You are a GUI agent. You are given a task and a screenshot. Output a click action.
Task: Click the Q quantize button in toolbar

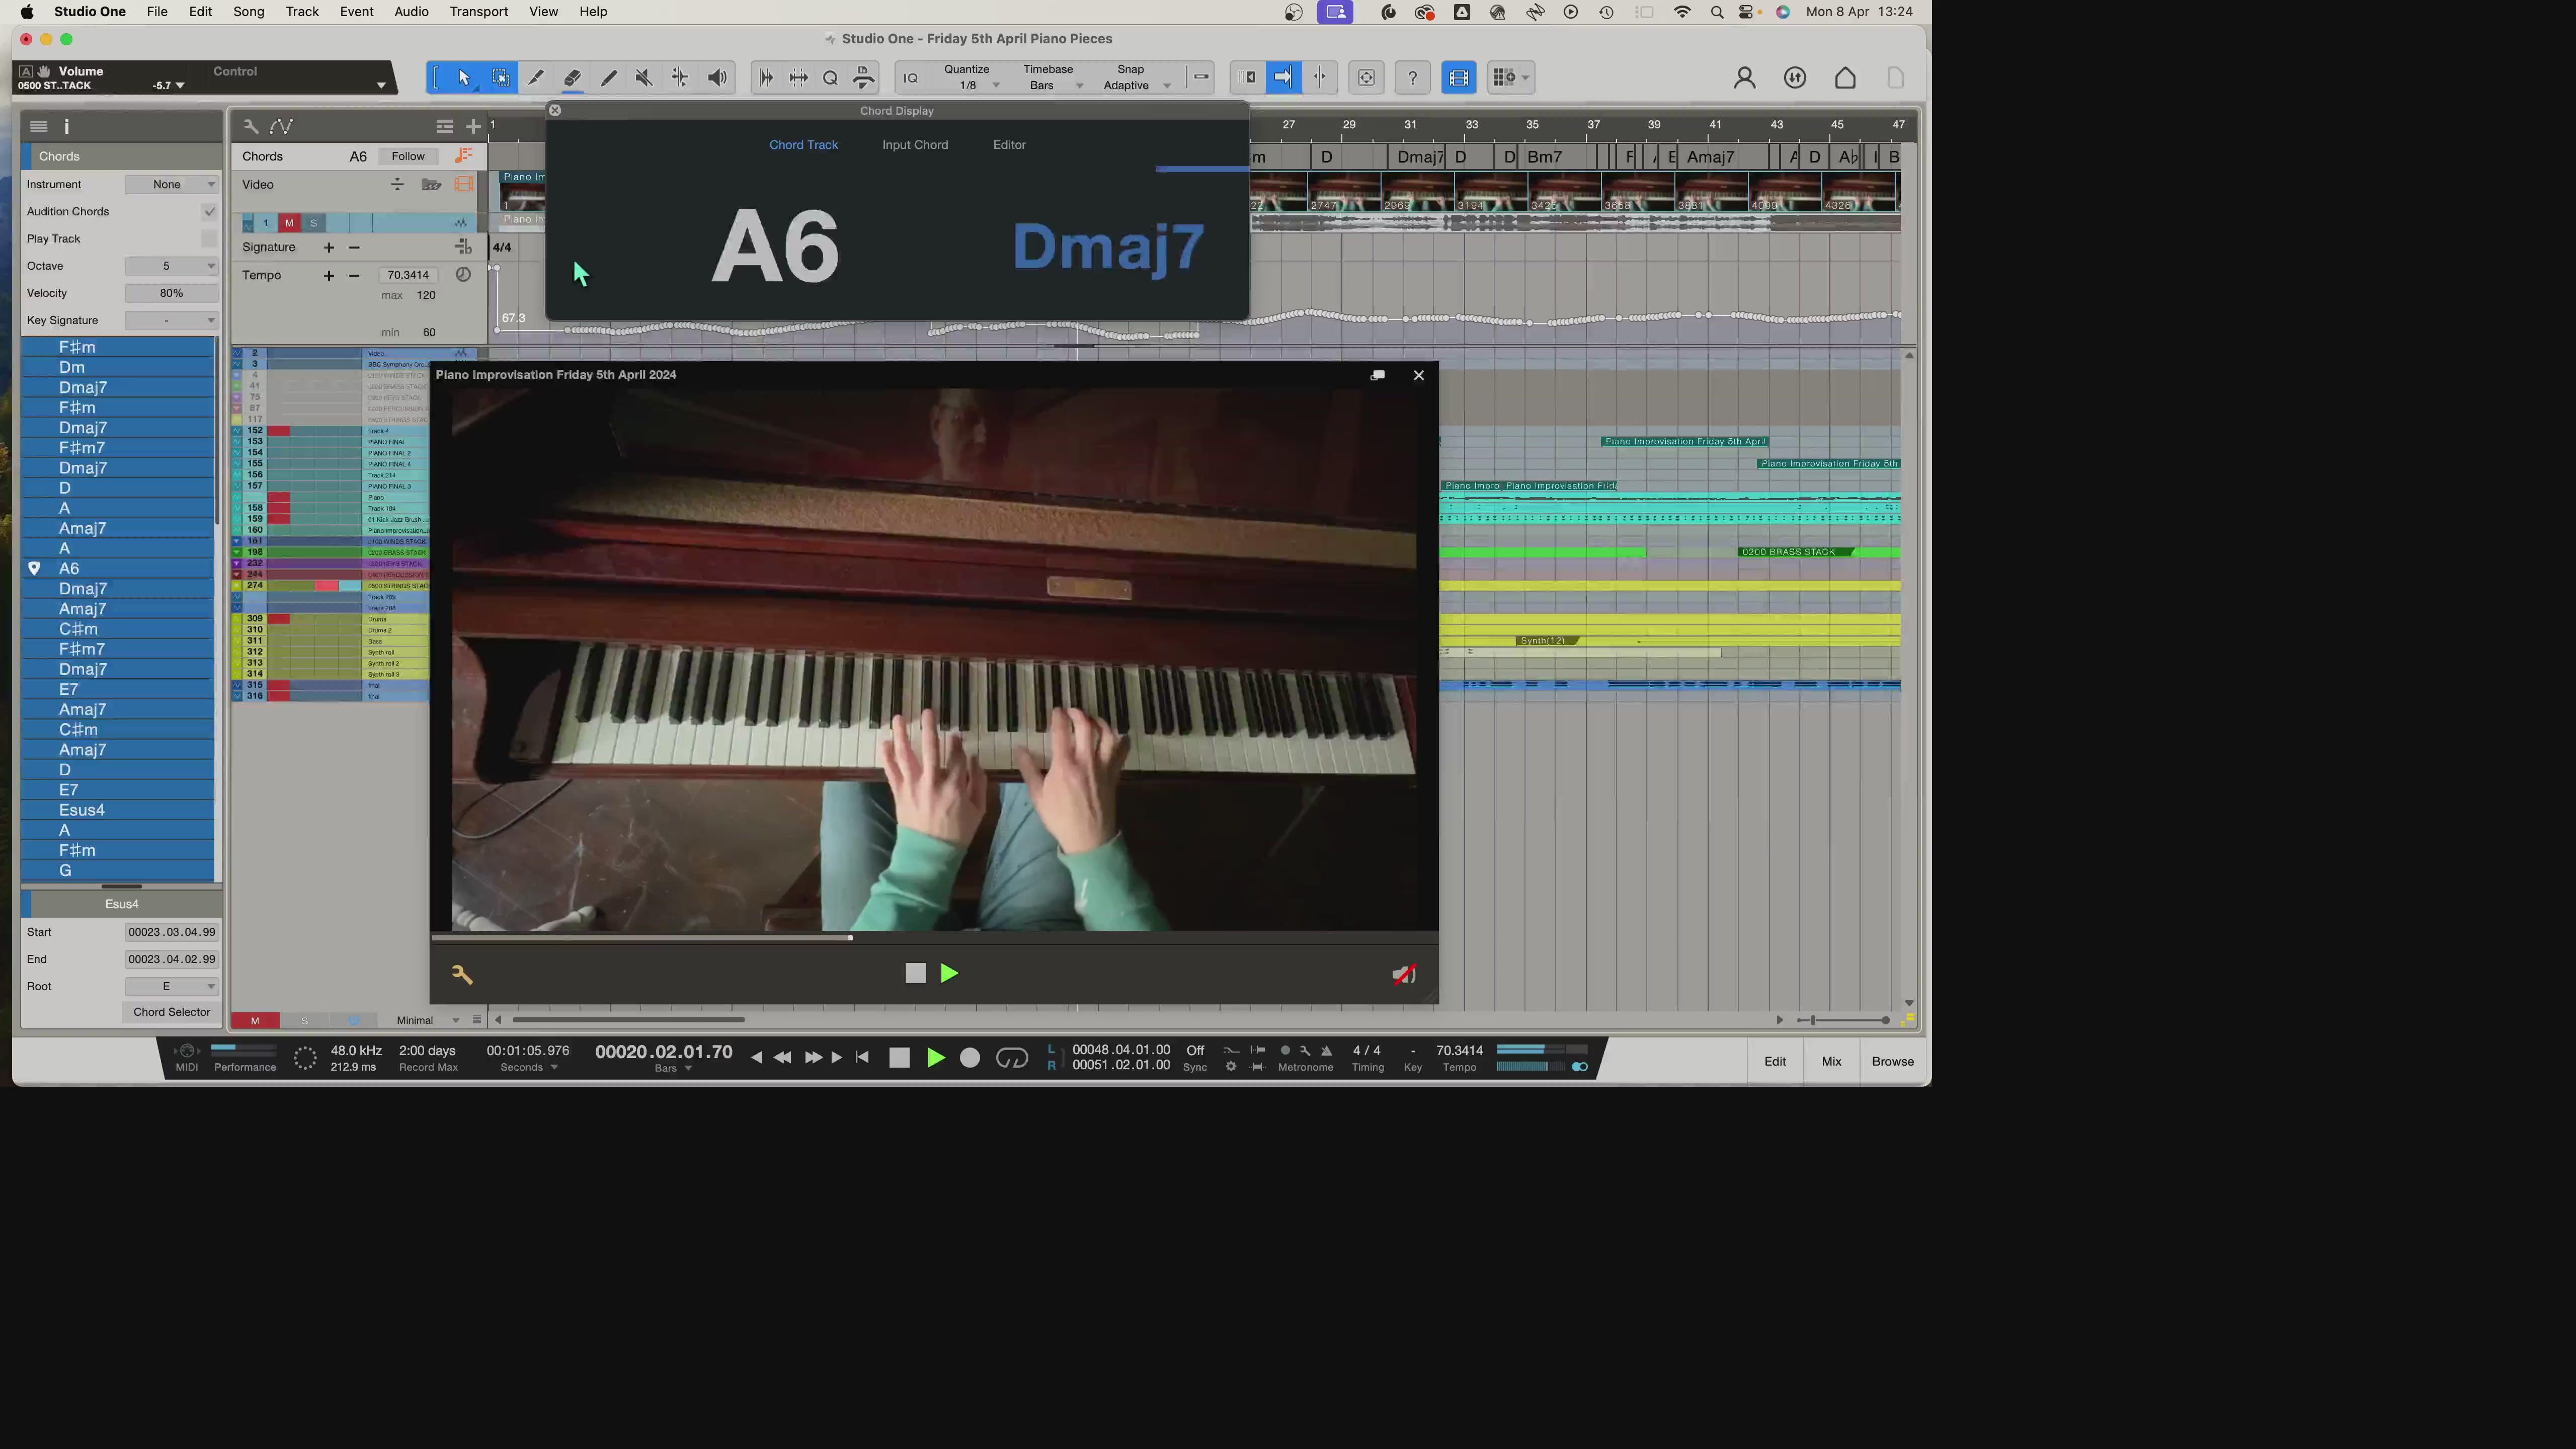[830, 77]
